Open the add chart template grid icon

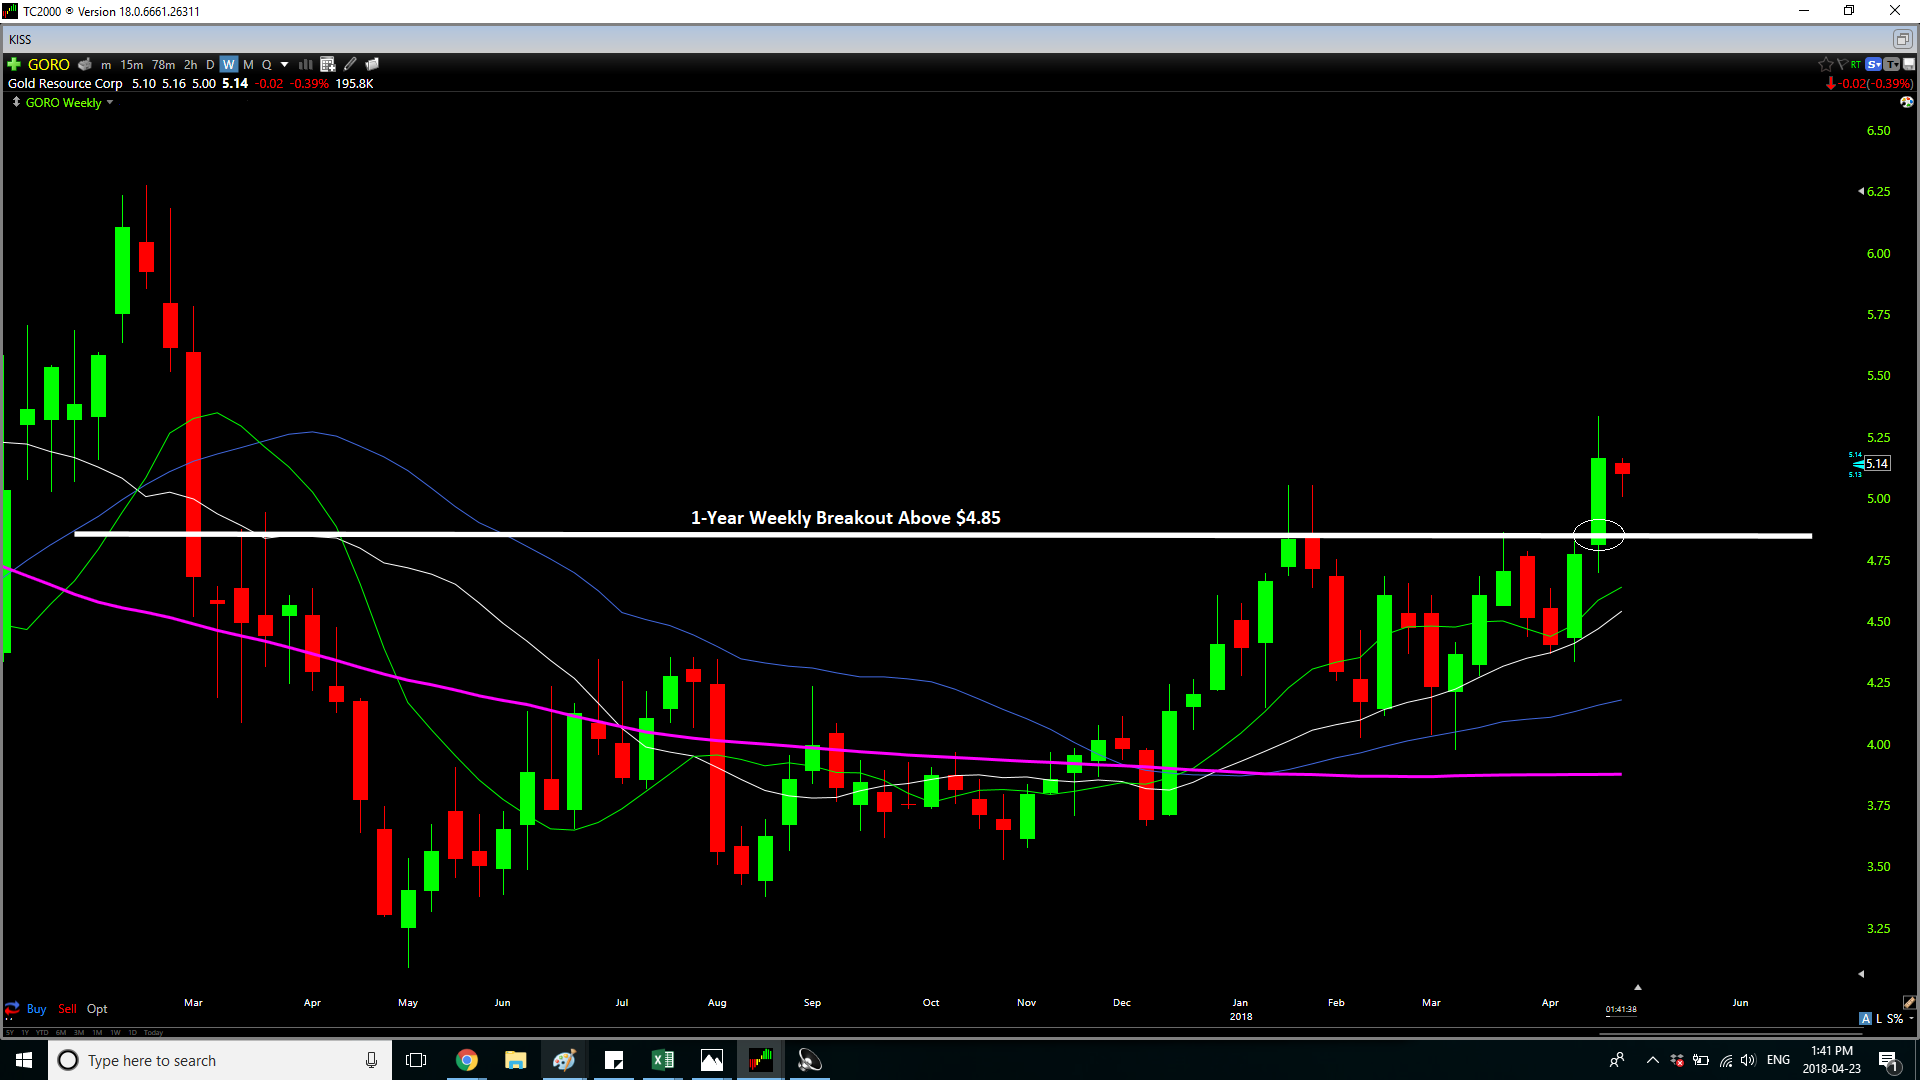click(328, 64)
